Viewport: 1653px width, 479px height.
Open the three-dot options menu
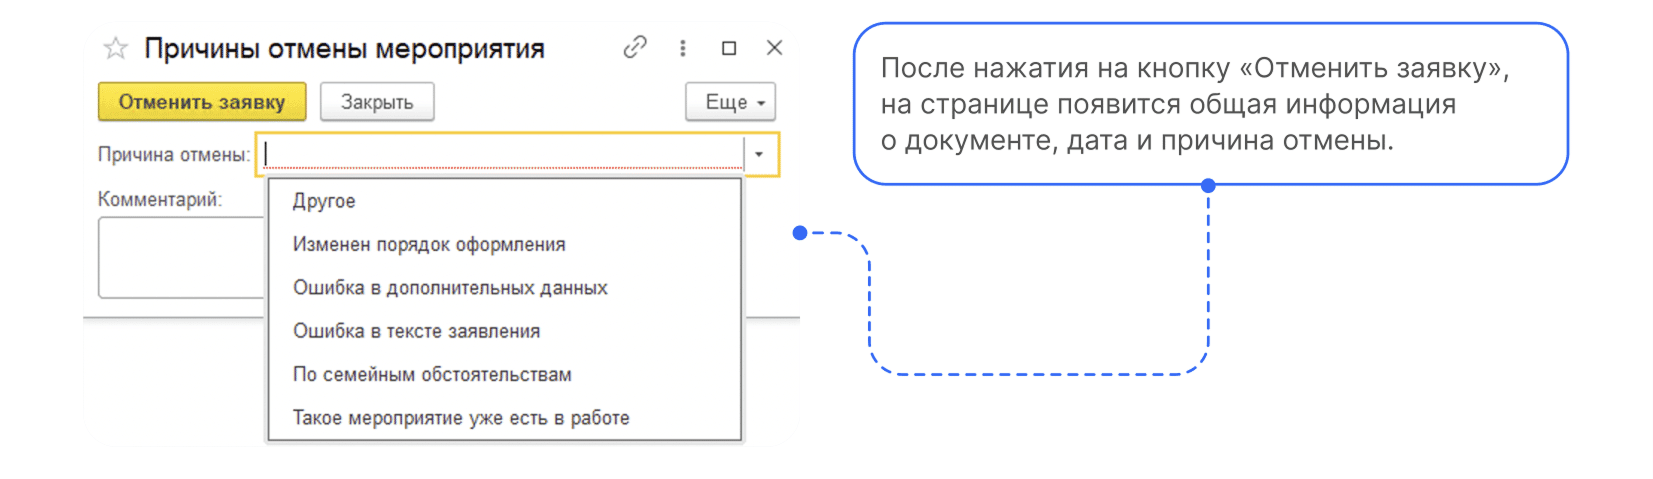(x=683, y=47)
